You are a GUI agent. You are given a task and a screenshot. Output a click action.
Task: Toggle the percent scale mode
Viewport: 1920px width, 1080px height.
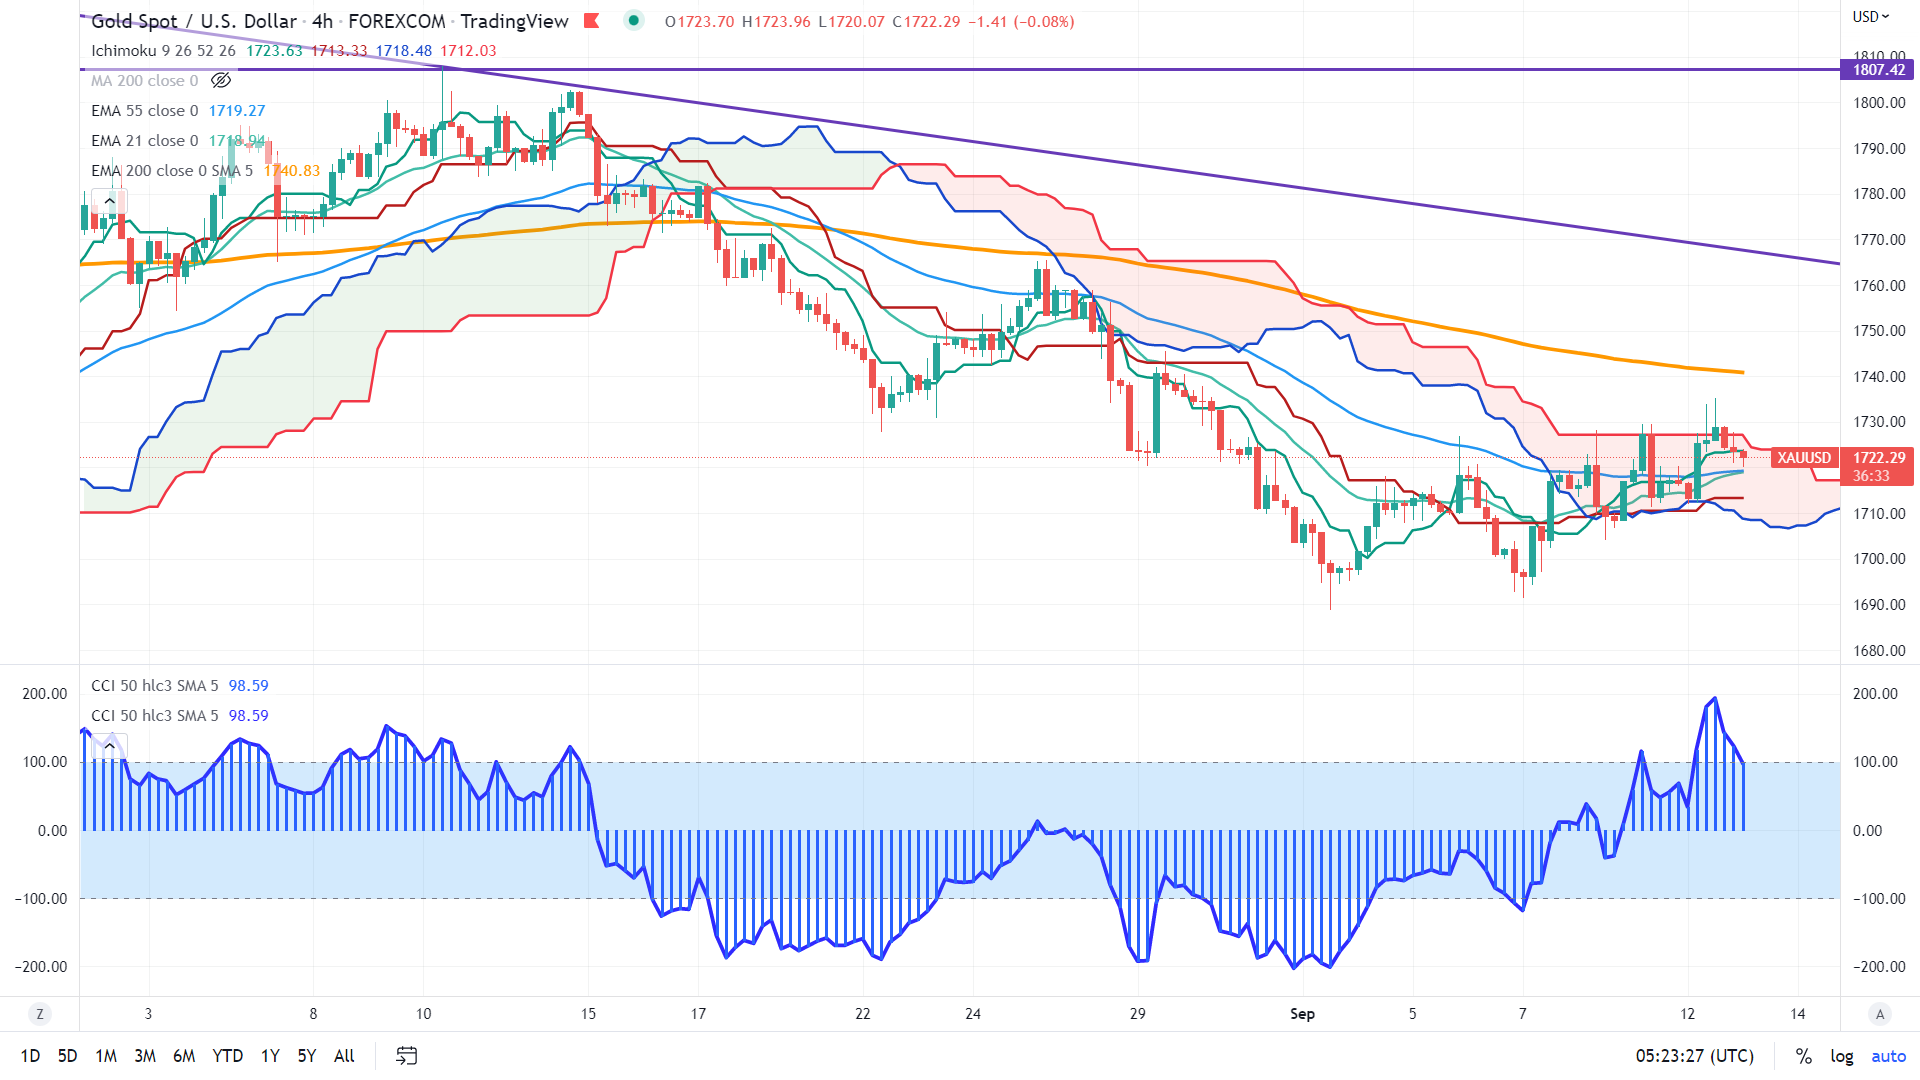click(x=1803, y=1056)
